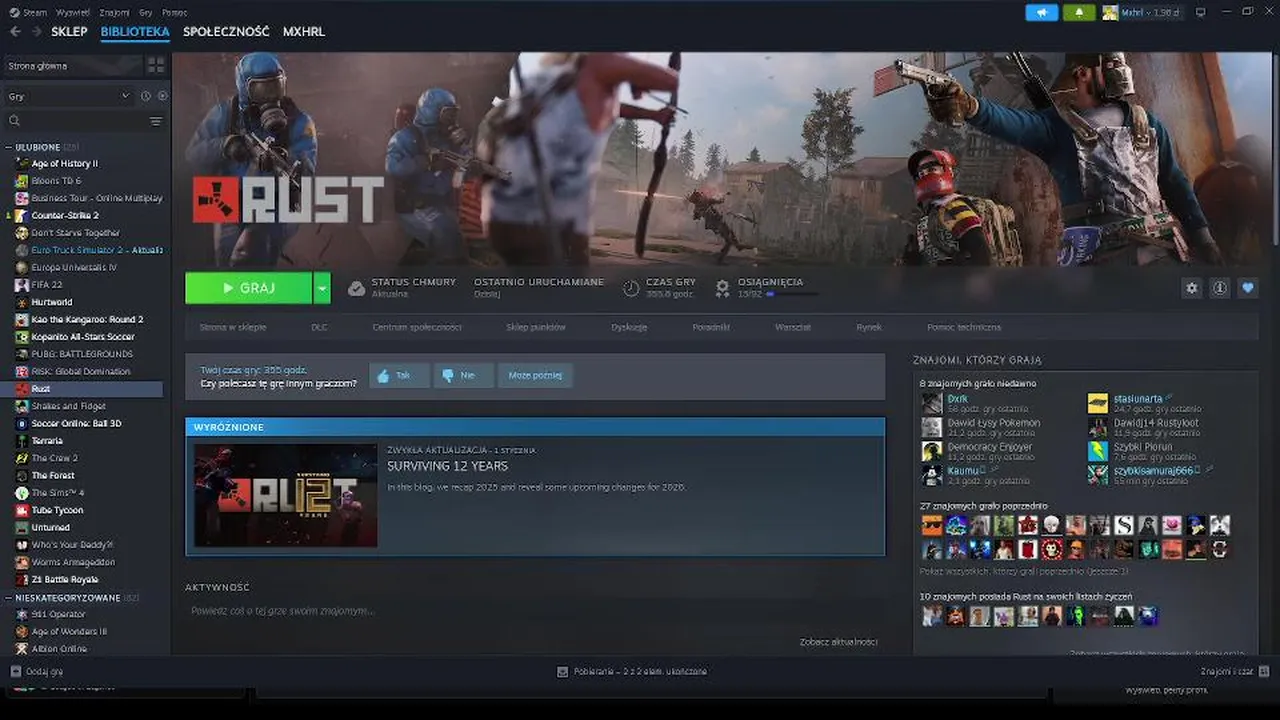Select Counter-Strike 2 in the library
The height and width of the screenshot is (720, 1280).
point(65,215)
